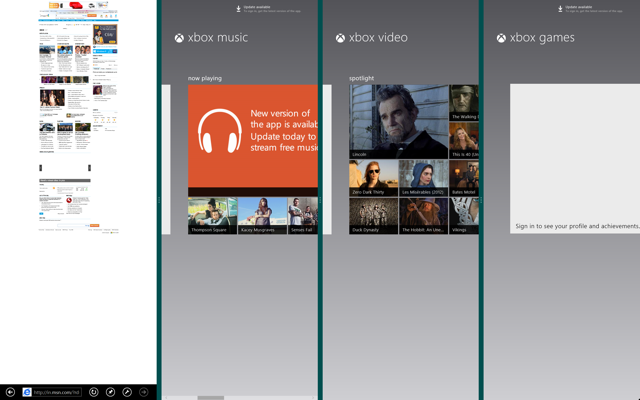Pin the site using the pin icon
The width and height of the screenshot is (640, 400).
110,392
